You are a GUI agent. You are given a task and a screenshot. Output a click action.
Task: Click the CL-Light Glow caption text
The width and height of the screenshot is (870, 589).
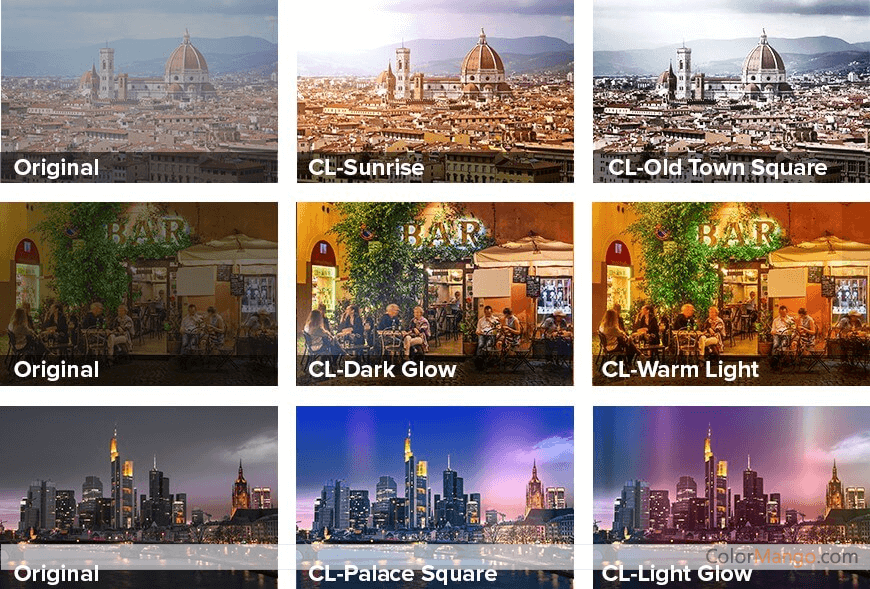(676, 573)
